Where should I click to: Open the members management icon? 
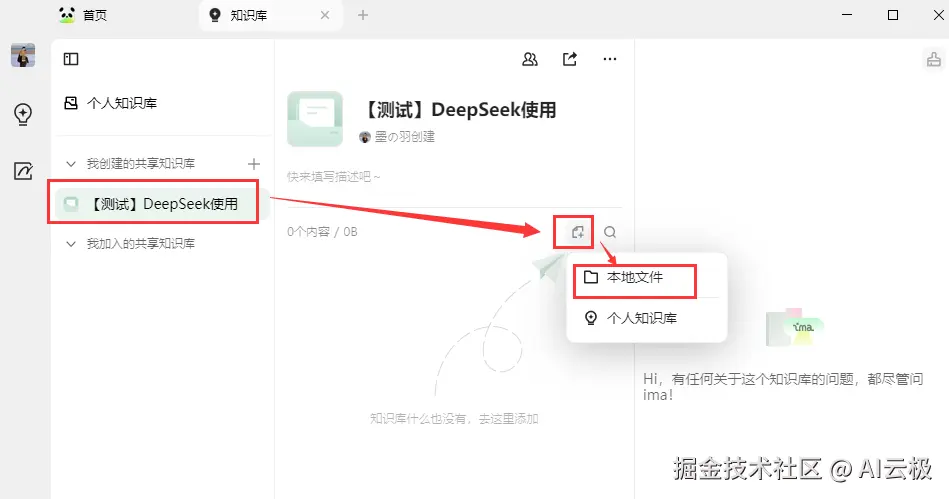coord(530,59)
